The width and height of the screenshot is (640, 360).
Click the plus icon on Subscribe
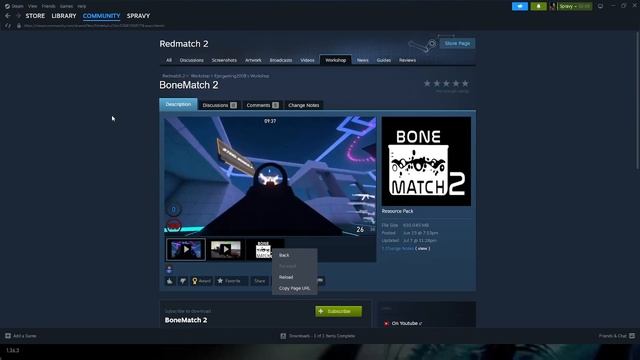click(x=321, y=311)
